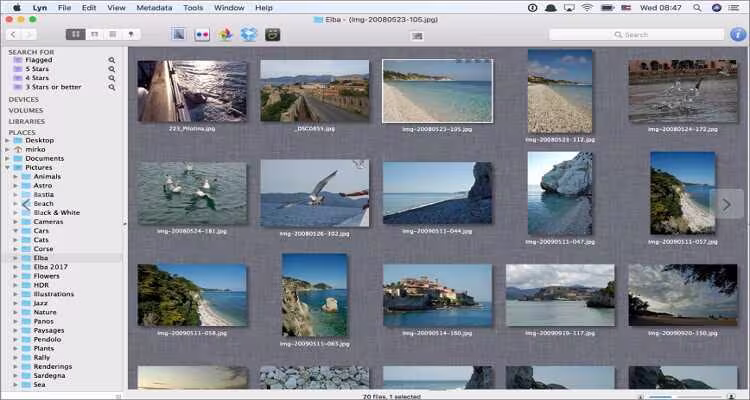Expand the Elba 2017 folder
This screenshot has width=750, height=400.
pos(16,266)
